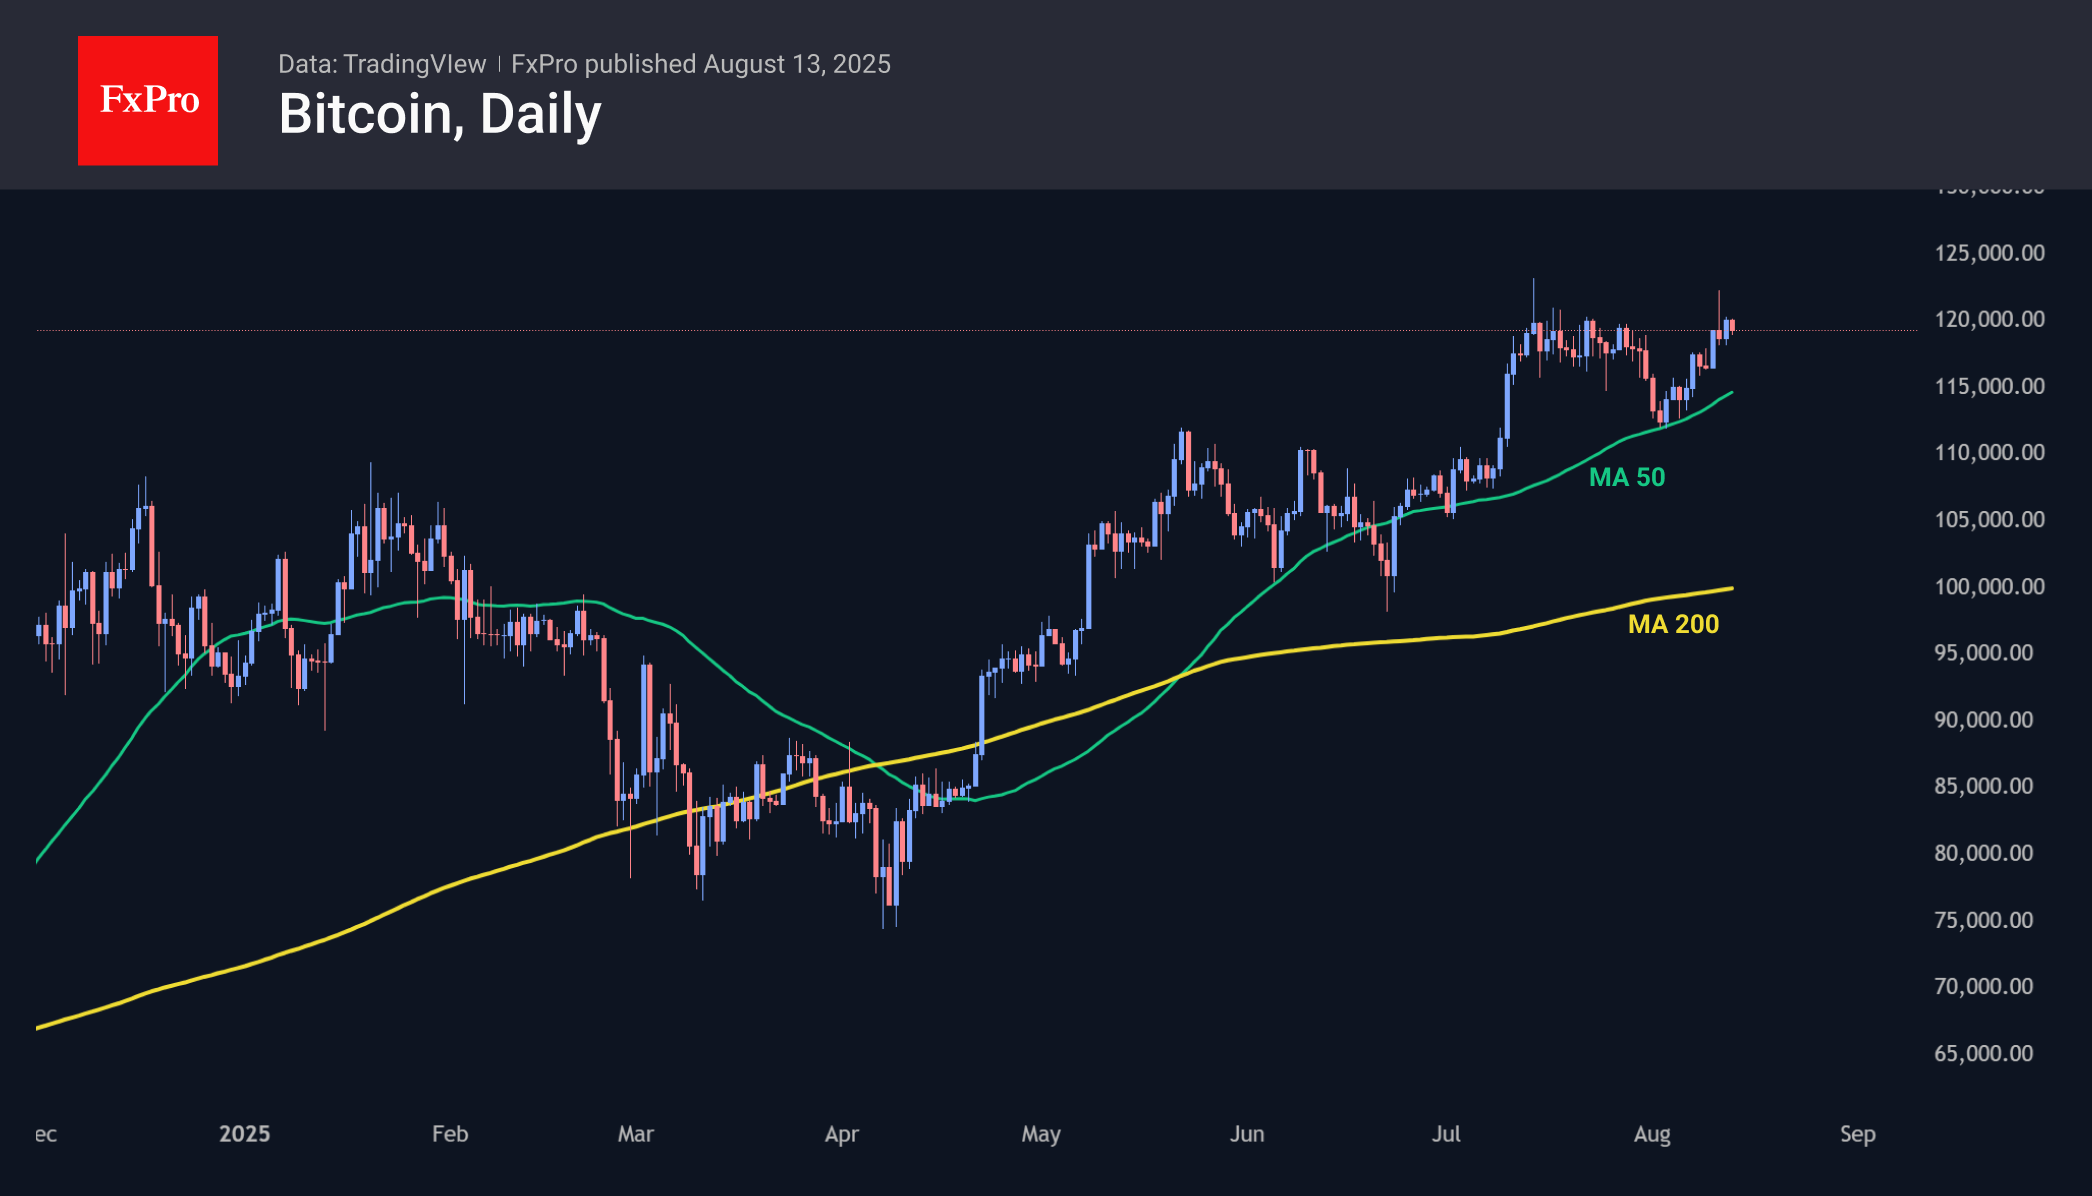Select the green MA 50 label
Image resolution: width=2092 pixels, height=1196 pixels.
click(1627, 477)
